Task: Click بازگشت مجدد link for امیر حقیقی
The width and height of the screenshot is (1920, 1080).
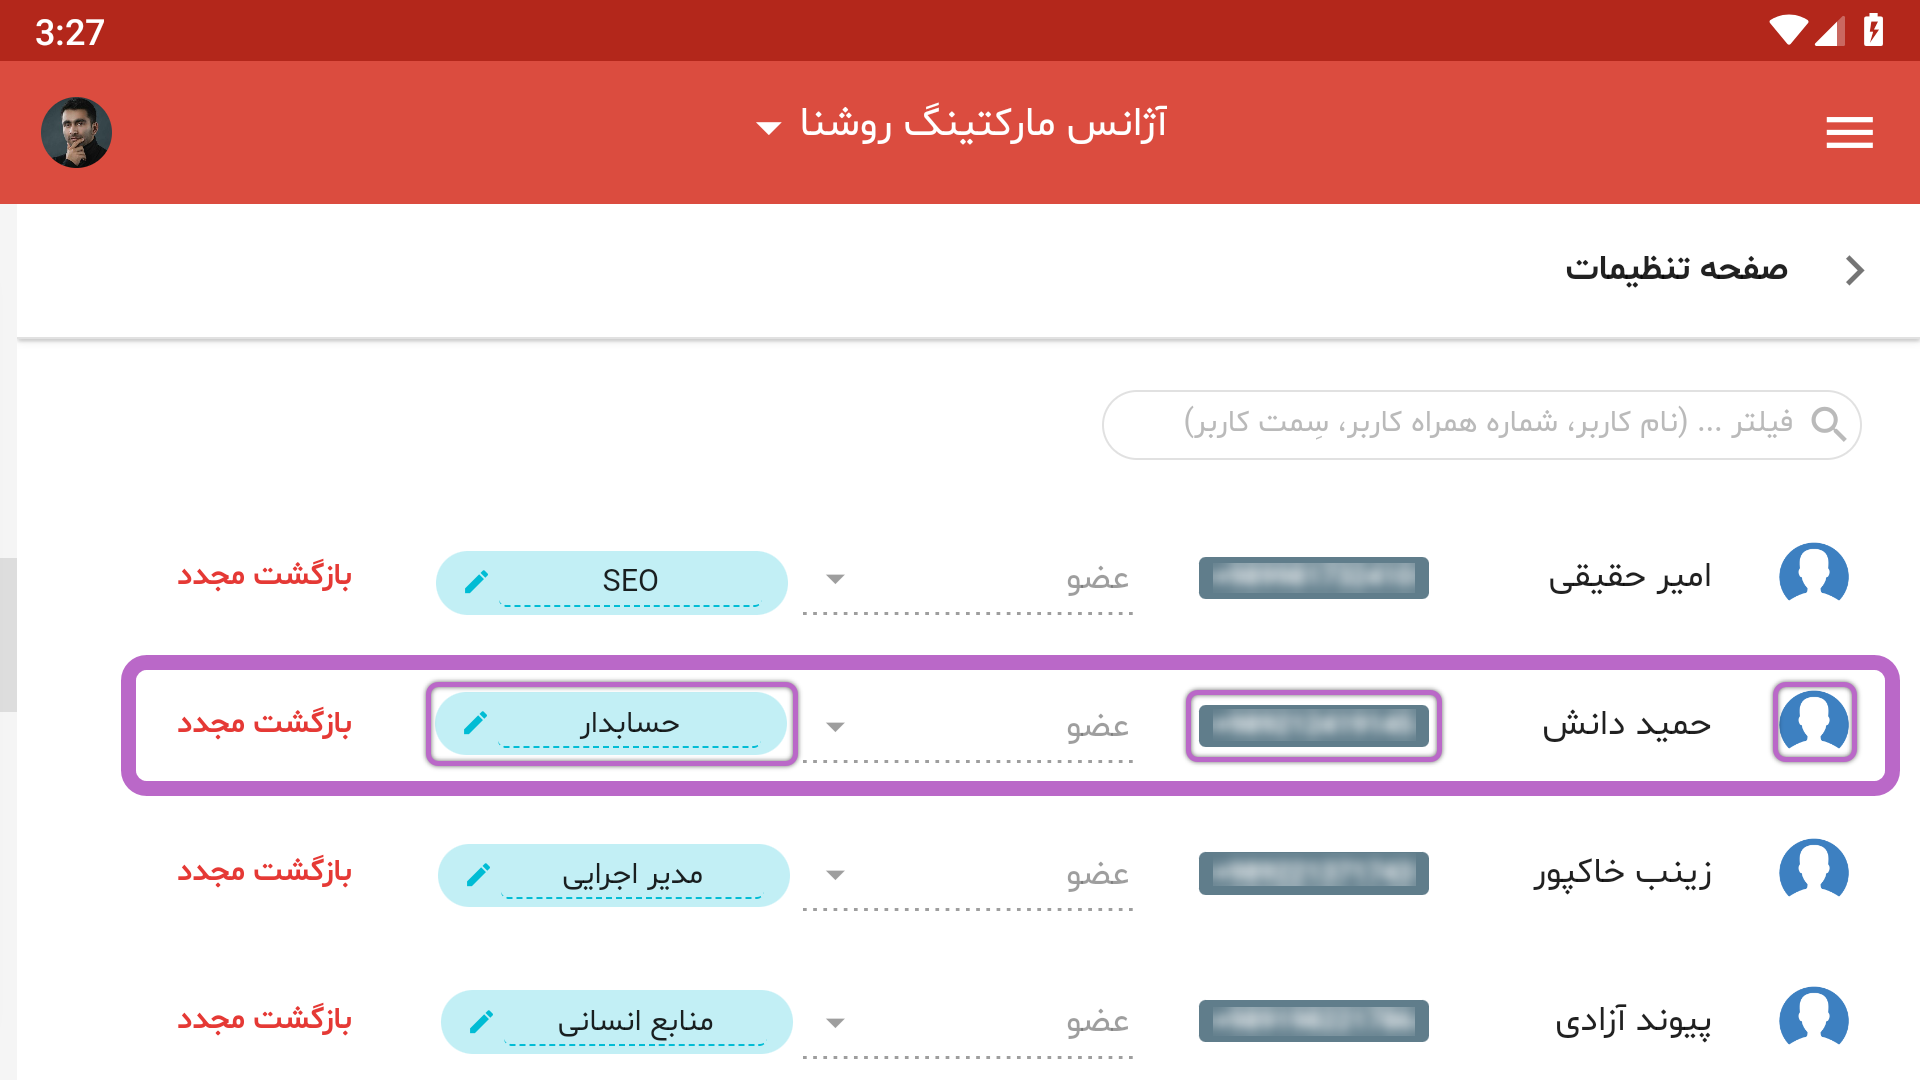Action: click(265, 576)
